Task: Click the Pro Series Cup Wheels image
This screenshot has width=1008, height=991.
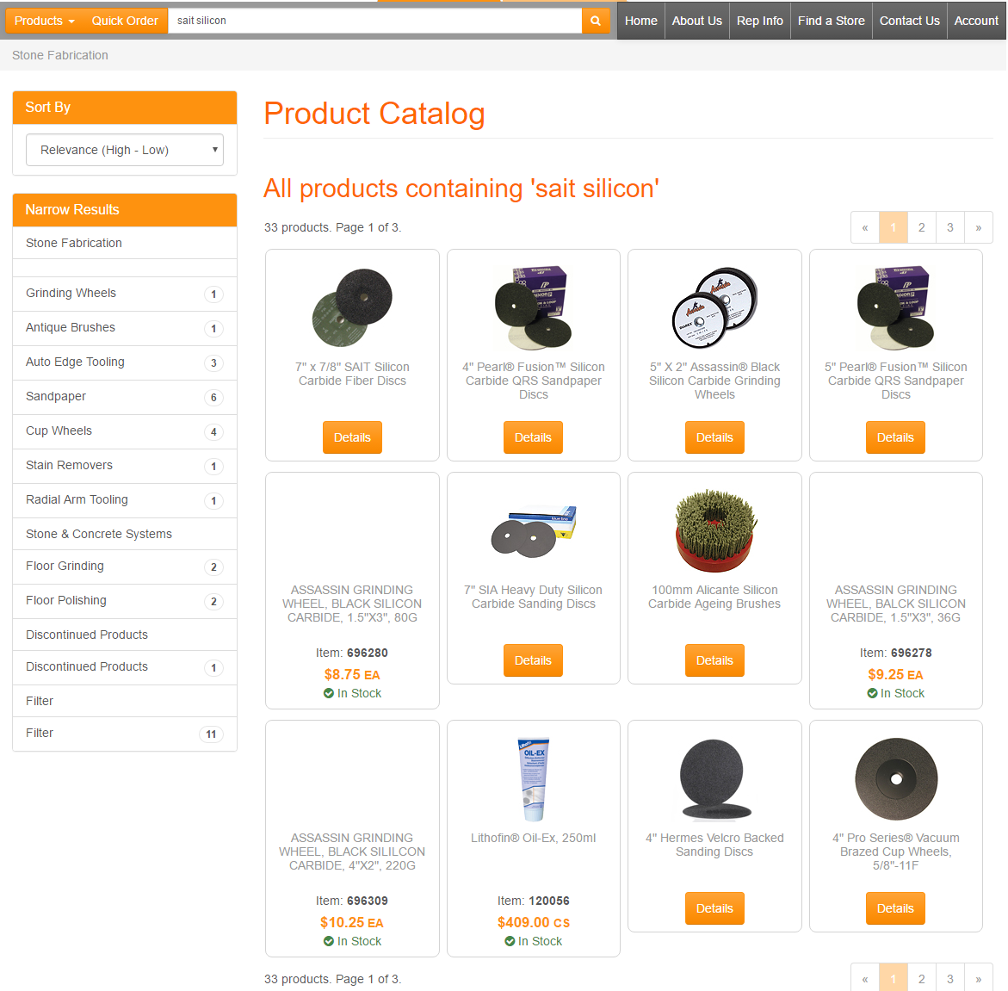Action: 896,779
